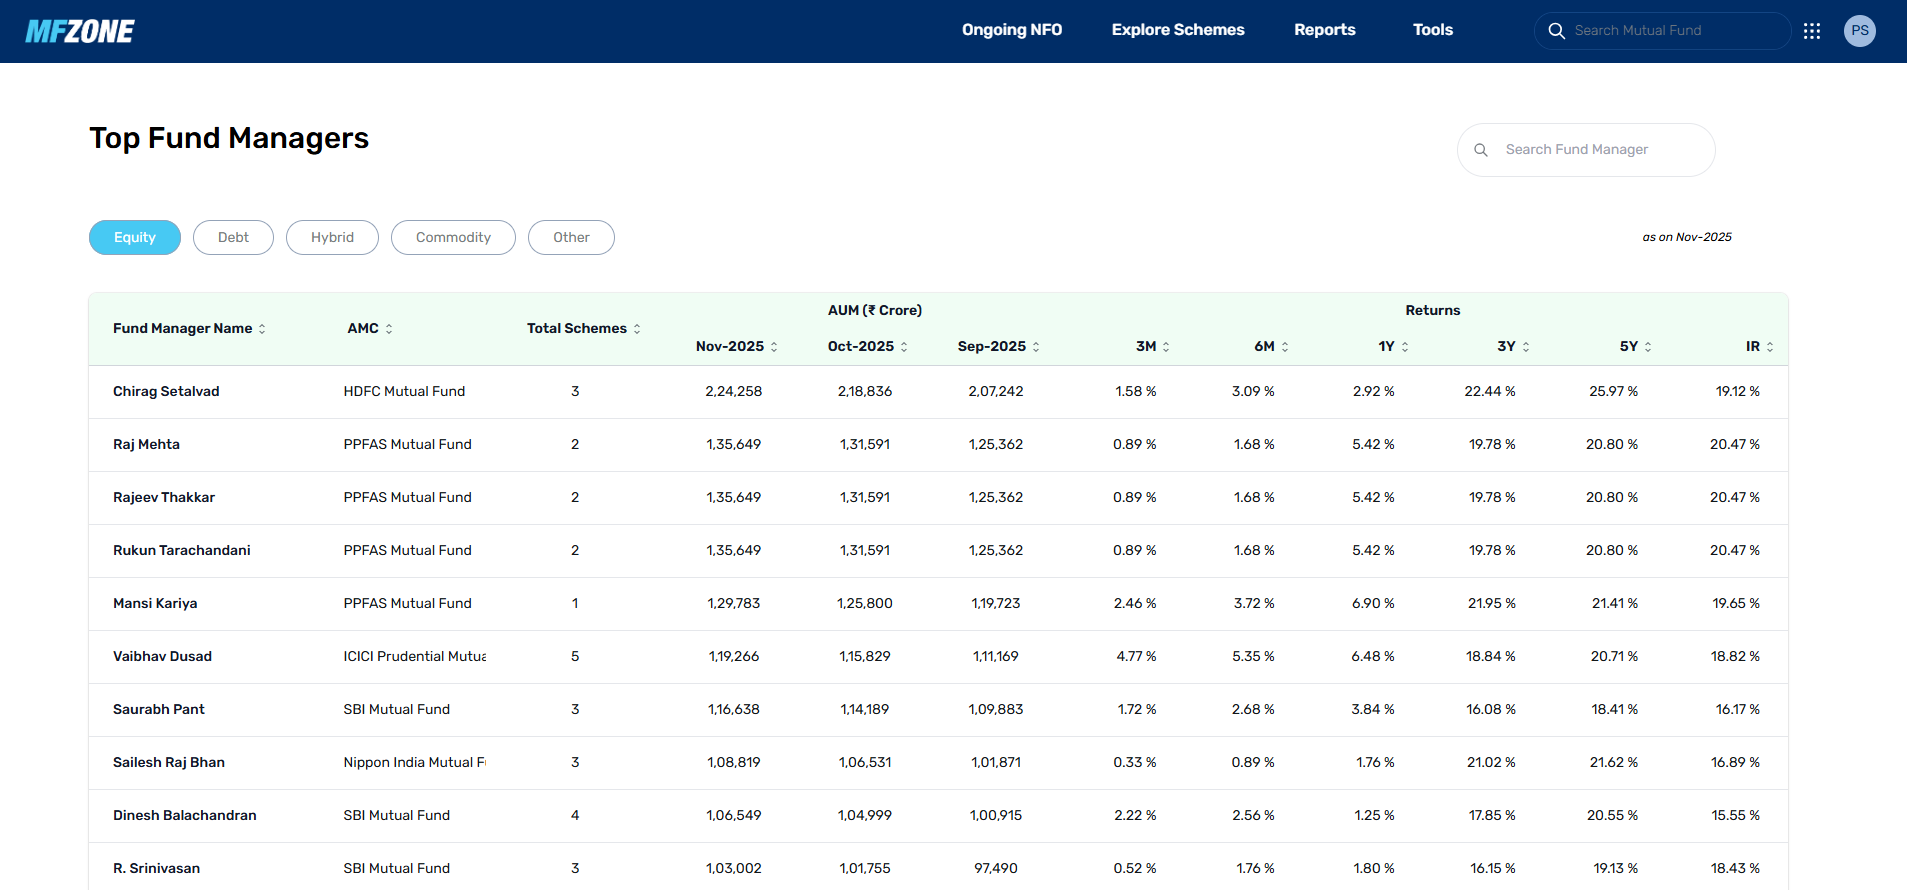Sort by 1Y returns arrows
This screenshot has width=1907, height=890.
(1405, 347)
